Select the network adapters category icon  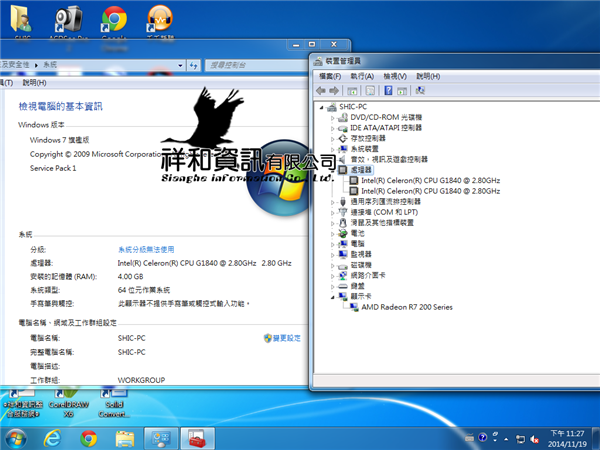coord(343,276)
